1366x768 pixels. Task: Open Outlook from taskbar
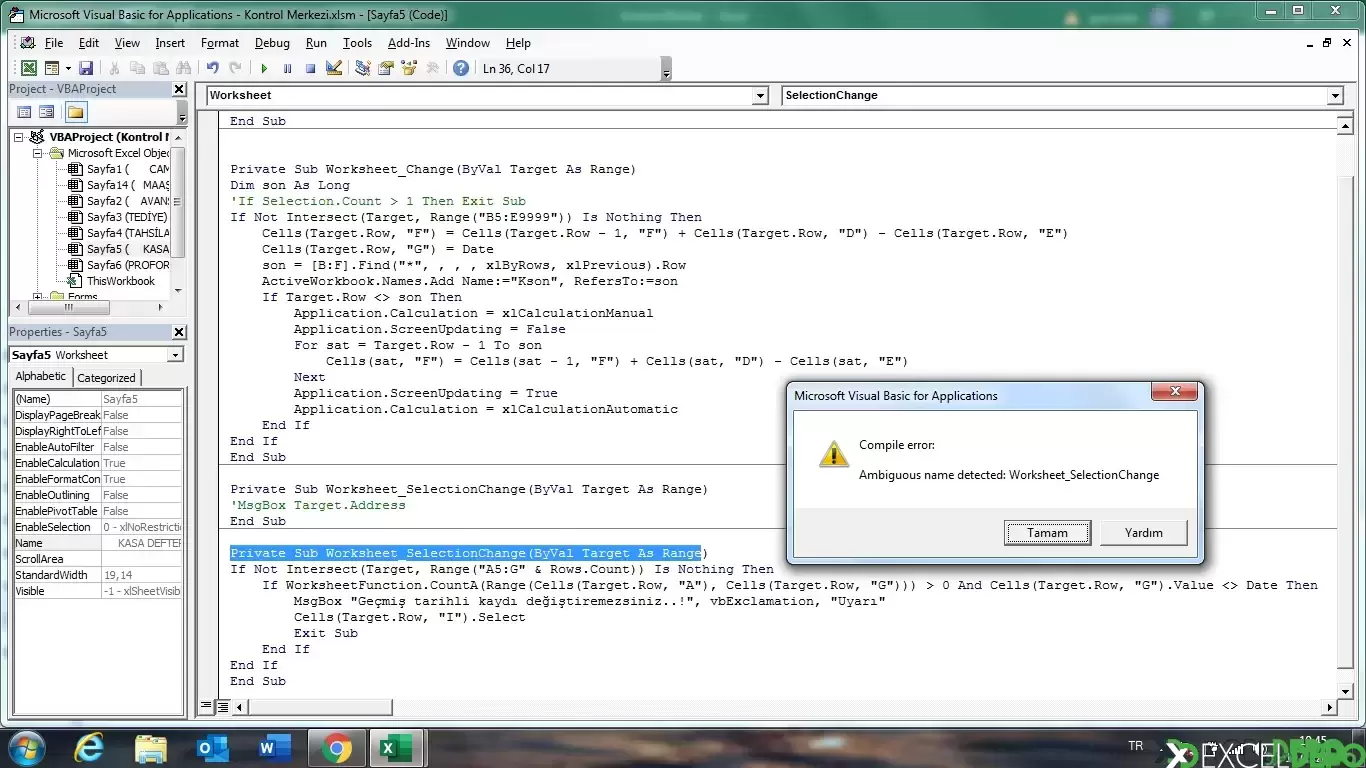pos(212,748)
